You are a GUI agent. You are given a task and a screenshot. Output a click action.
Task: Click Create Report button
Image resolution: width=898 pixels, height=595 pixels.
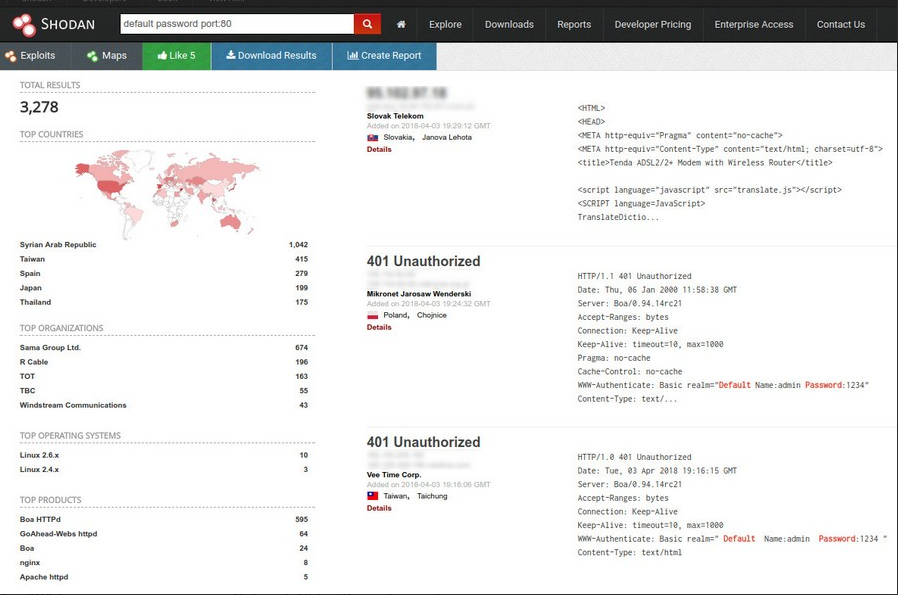(x=384, y=56)
